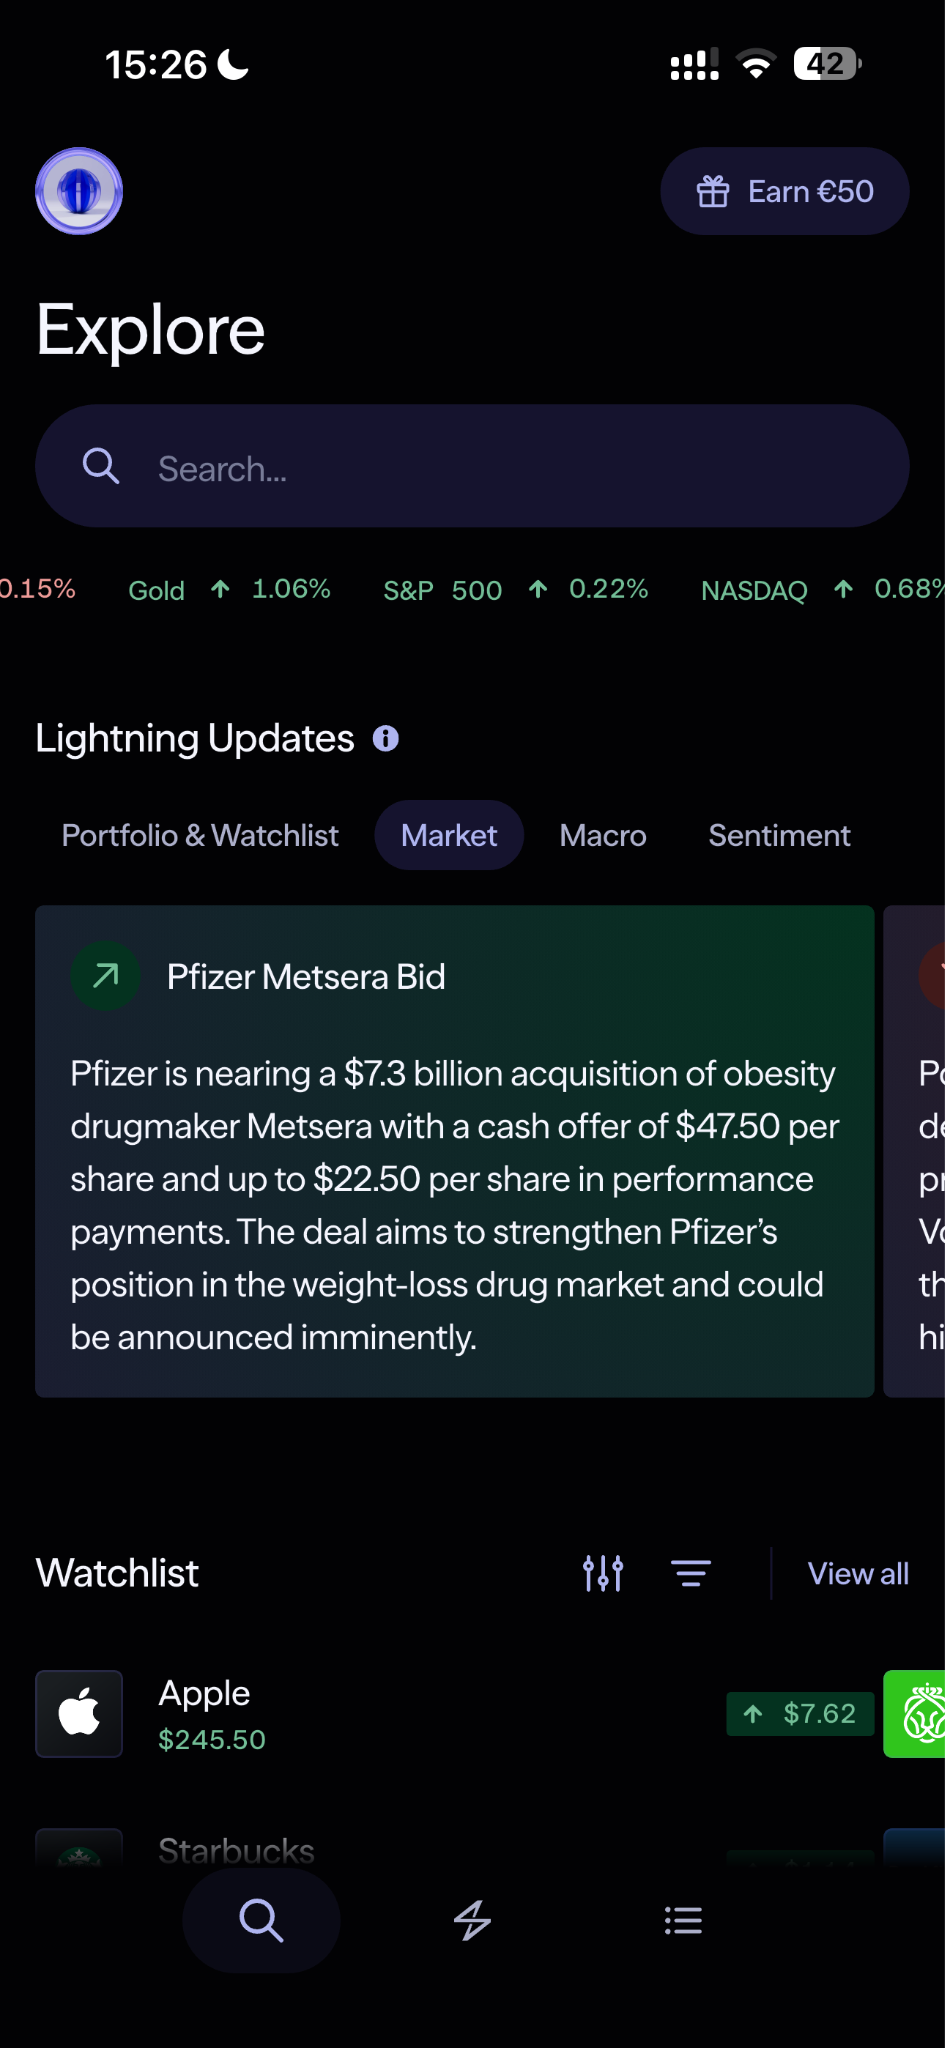Switch to the Sentiment filter

coord(779,835)
